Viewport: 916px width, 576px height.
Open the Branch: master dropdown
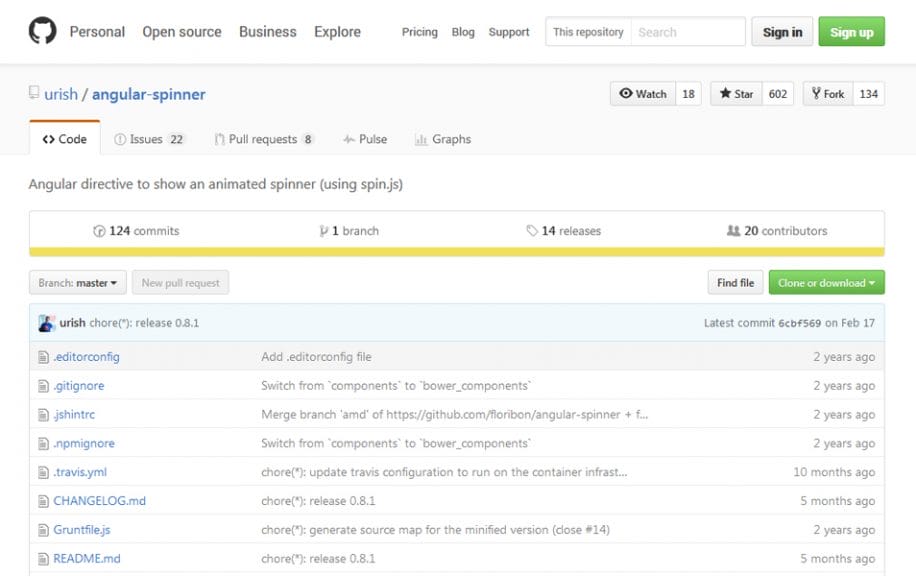click(77, 282)
